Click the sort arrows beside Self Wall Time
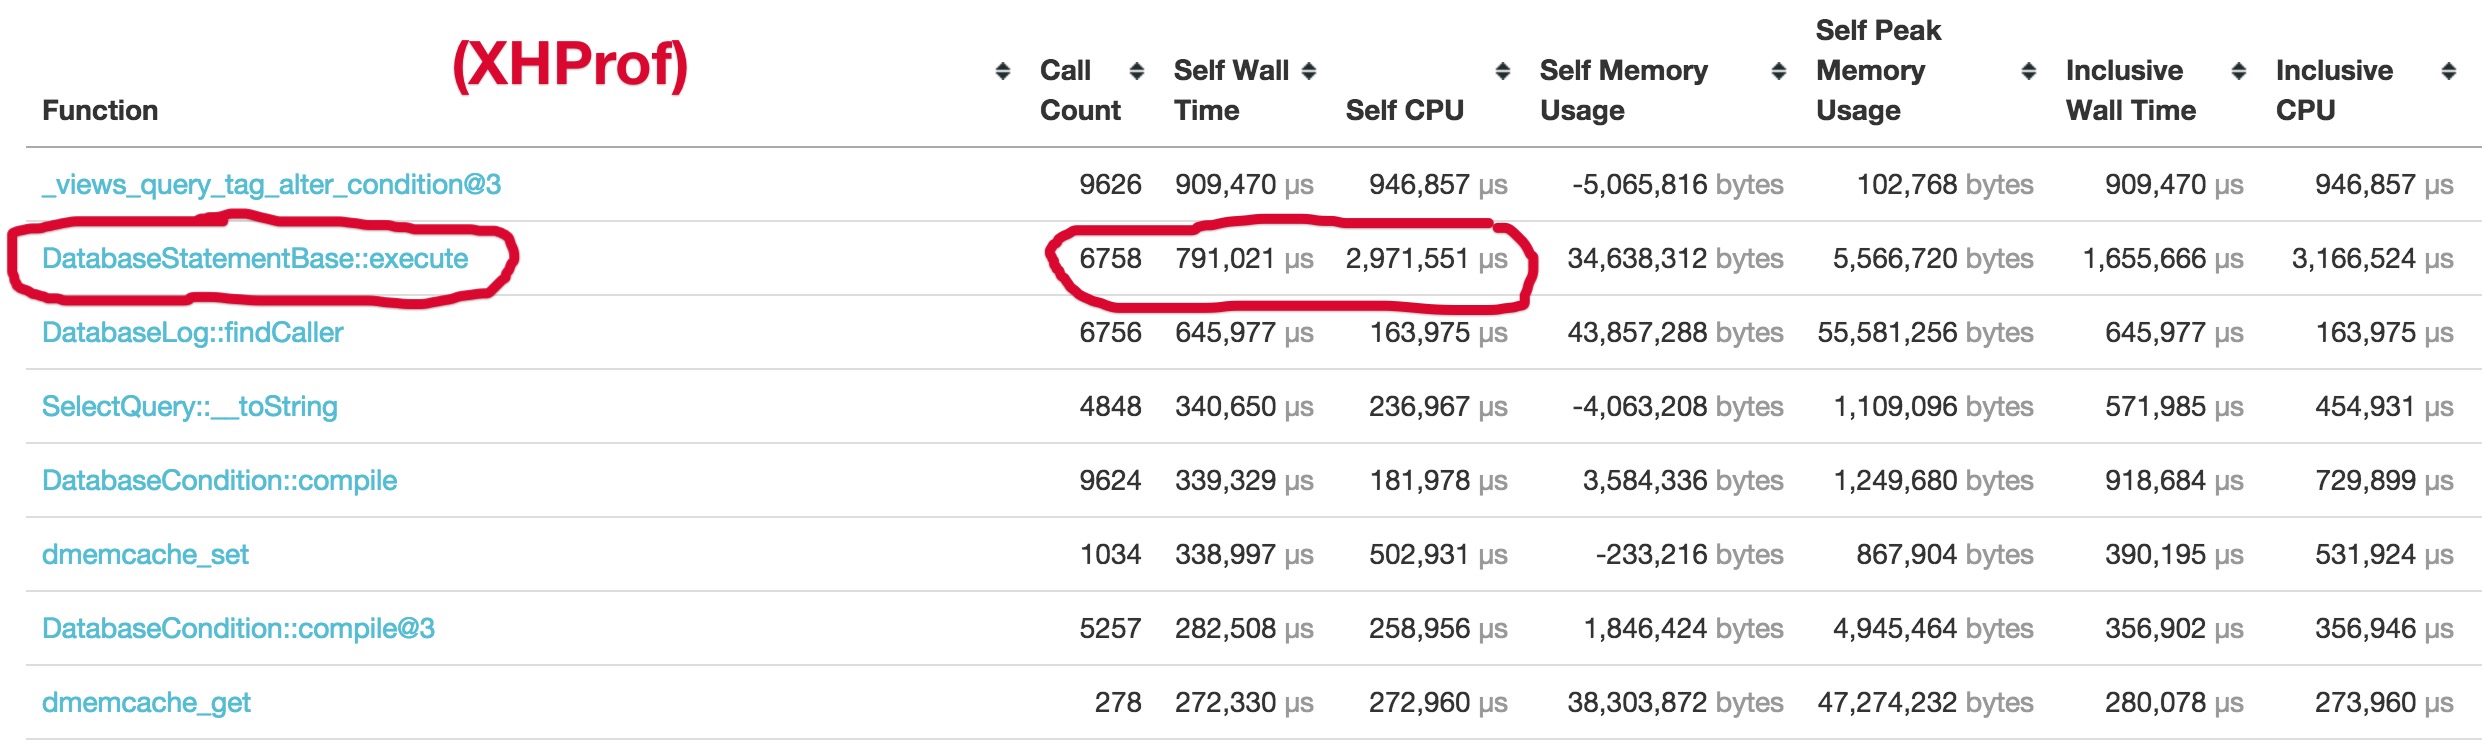2482x744 pixels. pos(1308,71)
